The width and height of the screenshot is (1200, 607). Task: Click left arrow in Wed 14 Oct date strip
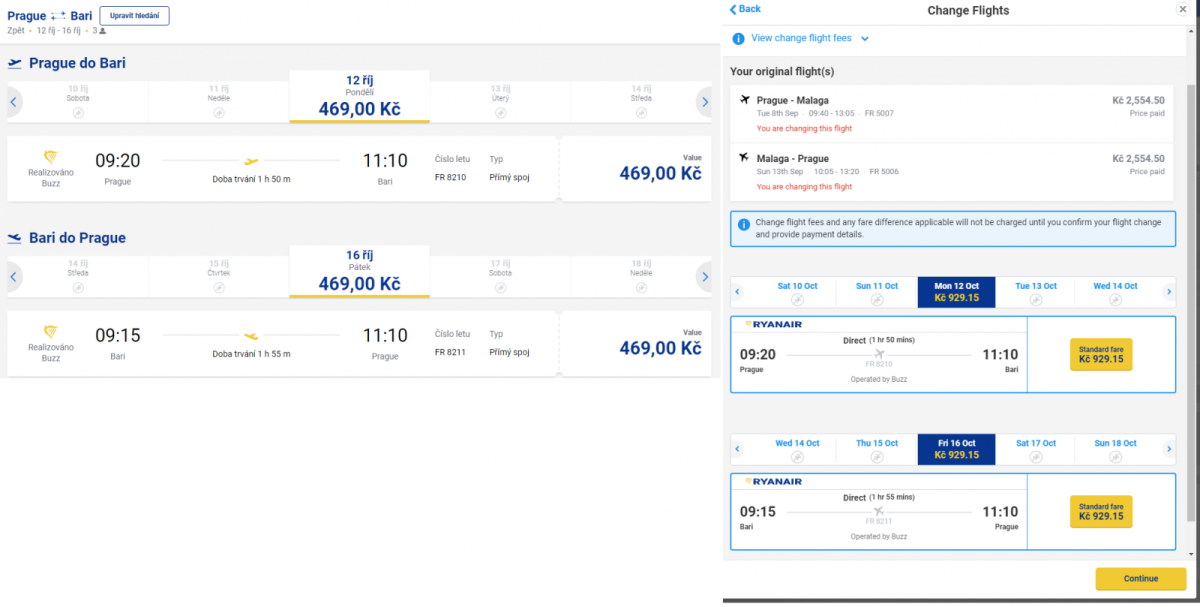pyautogui.click(x=738, y=450)
